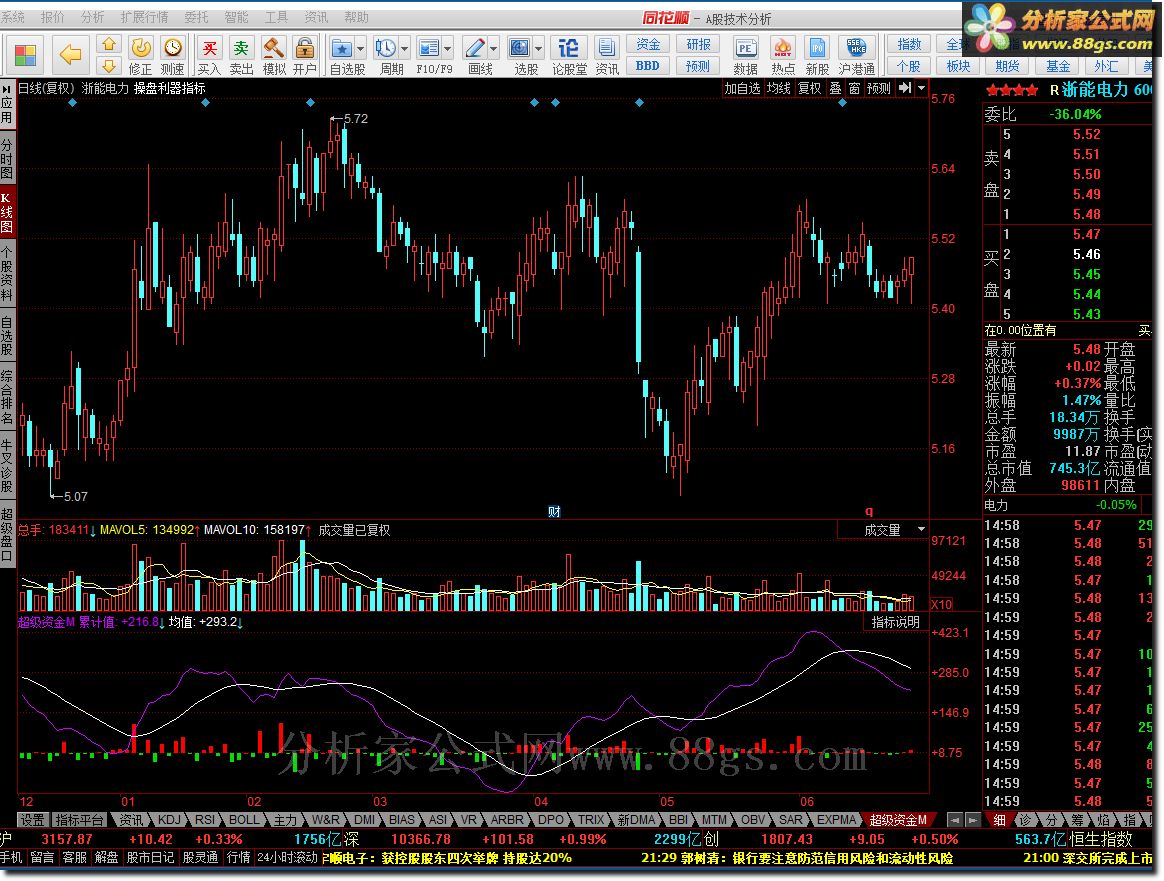
Task: Toggle 复权 price adjustment
Action: coord(809,88)
